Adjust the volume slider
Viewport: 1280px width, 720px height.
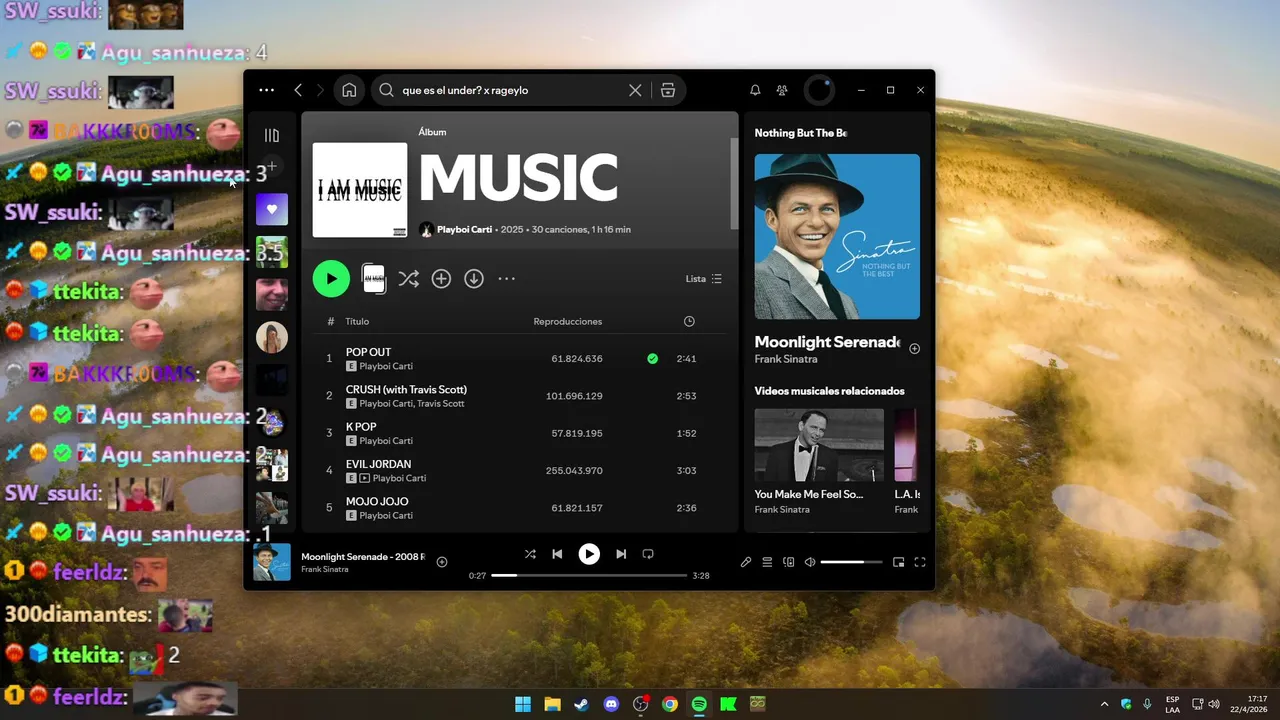851,562
